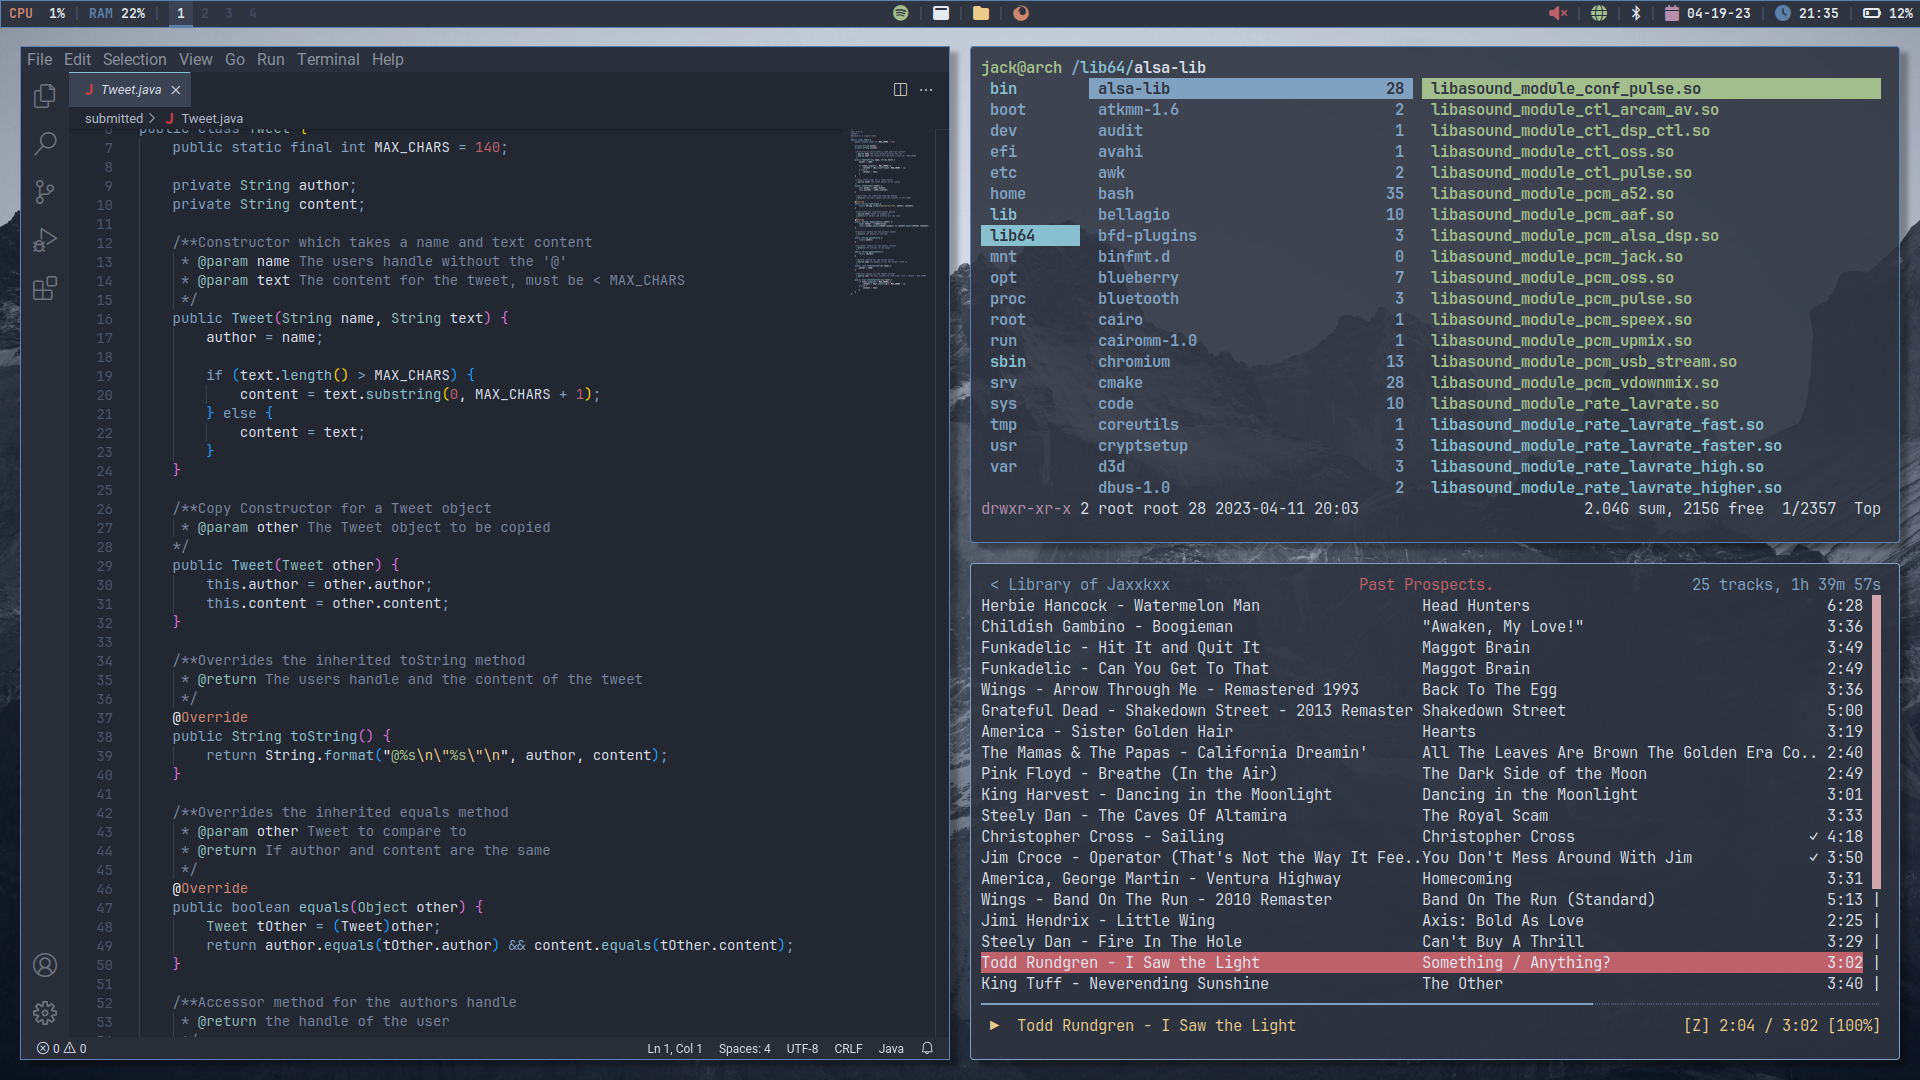Open the Source Control view

pyautogui.click(x=45, y=192)
